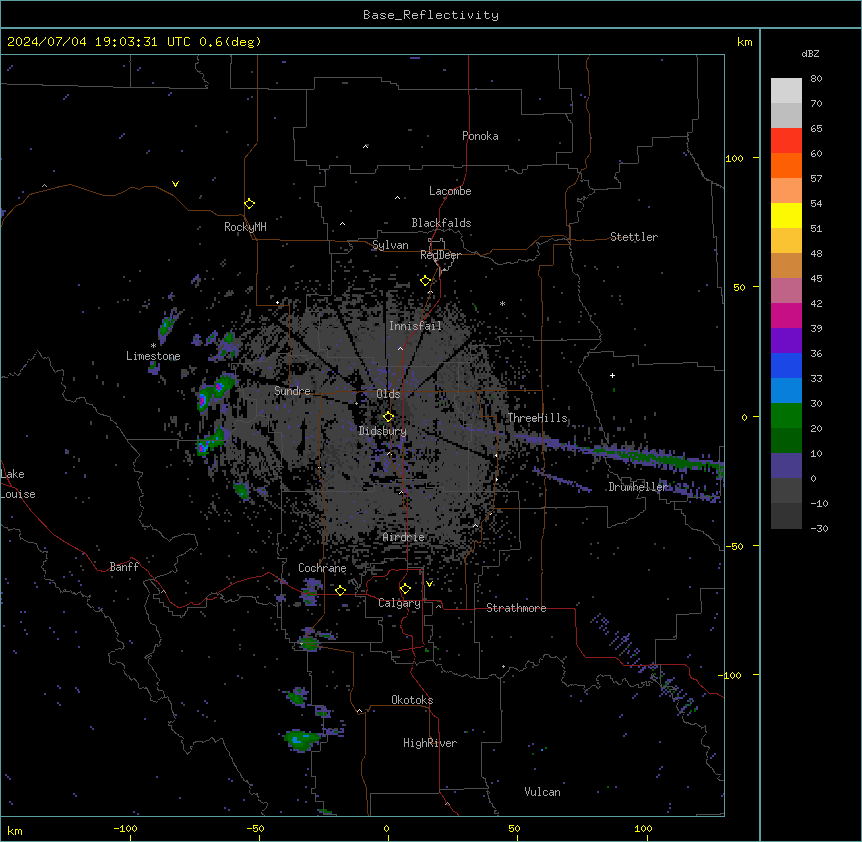Screen dimensions: 862x842
Task: Select the RockyMH label
Action: 245,227
